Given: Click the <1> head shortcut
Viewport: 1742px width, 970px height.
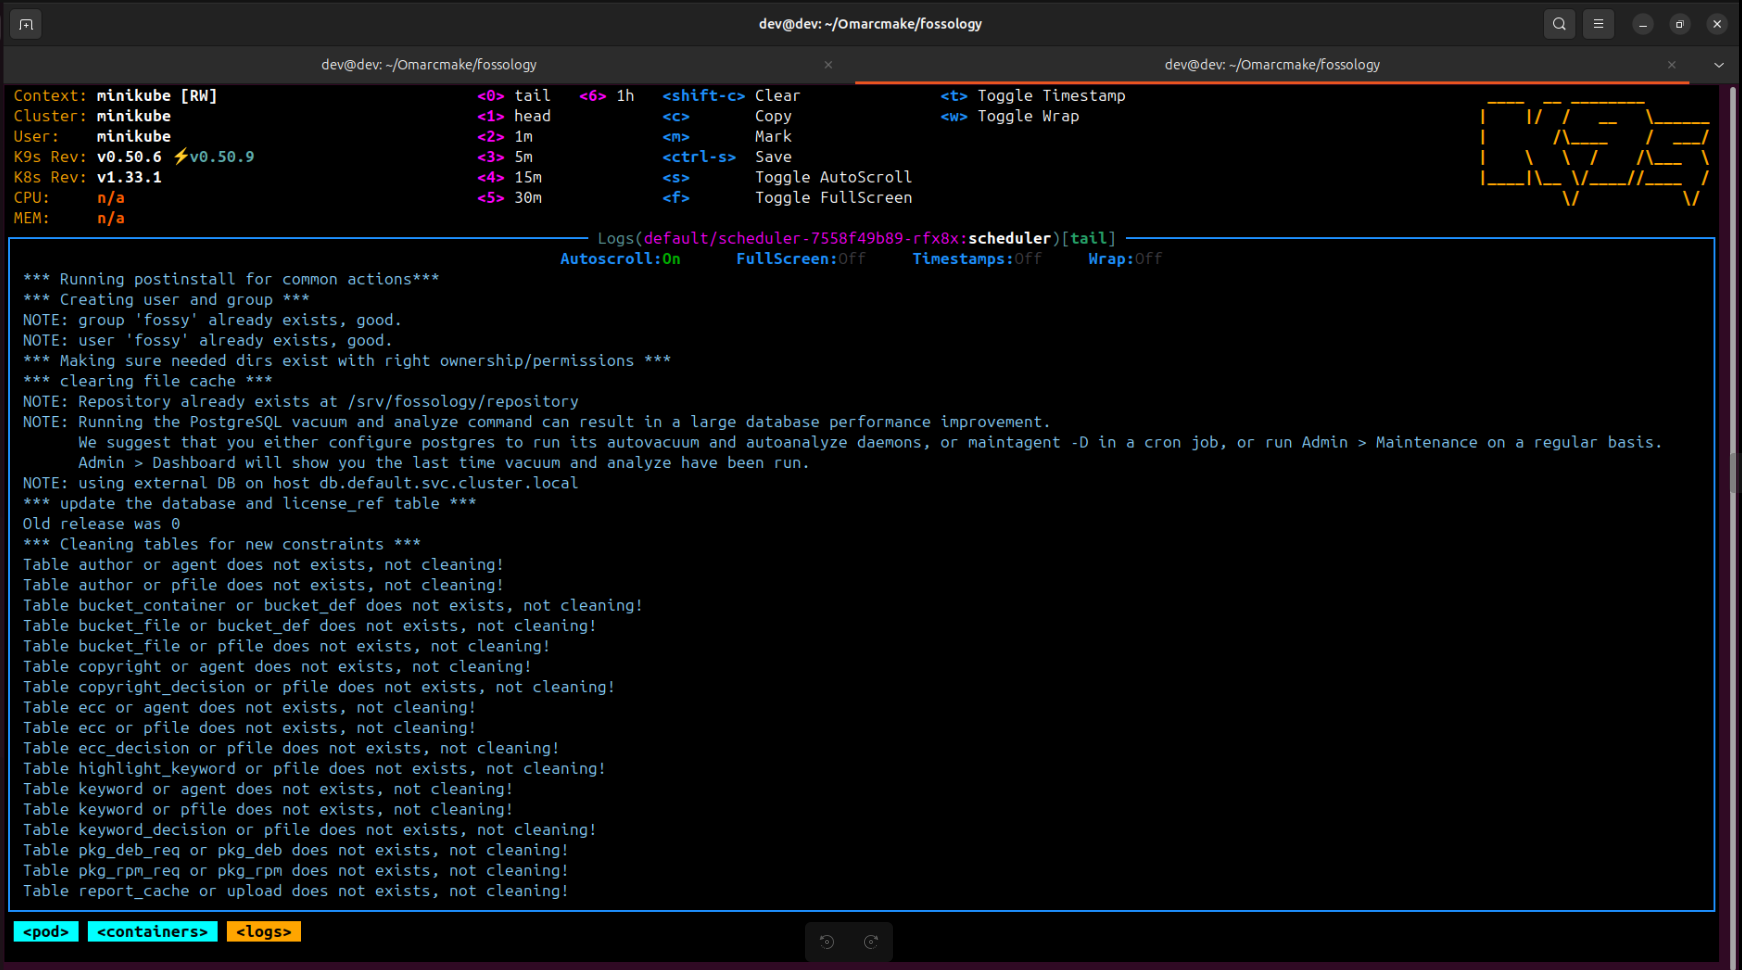Looking at the screenshot, I should 514,116.
